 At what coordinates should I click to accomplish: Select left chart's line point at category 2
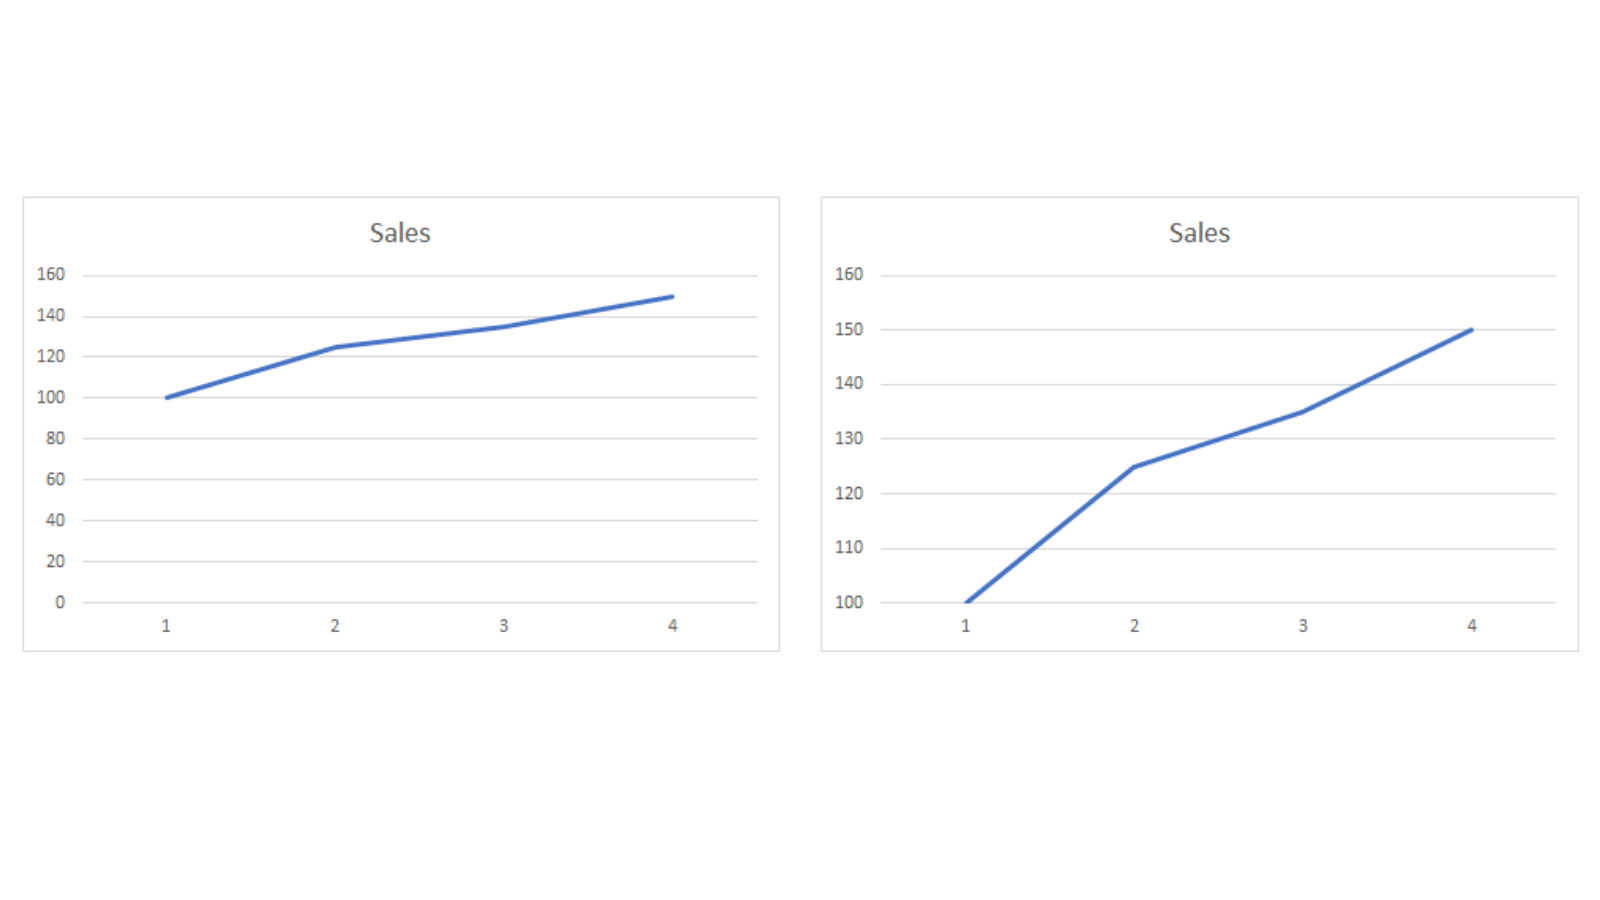click(335, 347)
